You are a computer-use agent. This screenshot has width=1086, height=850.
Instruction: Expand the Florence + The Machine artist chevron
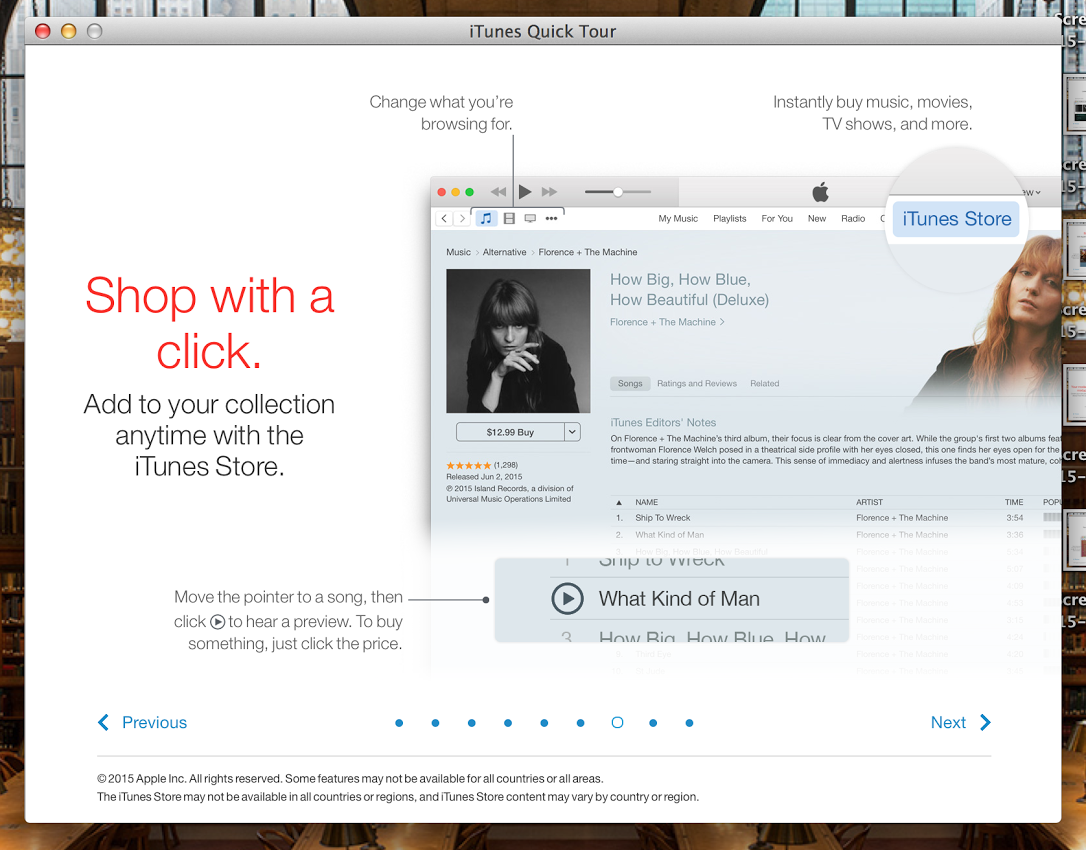point(722,322)
